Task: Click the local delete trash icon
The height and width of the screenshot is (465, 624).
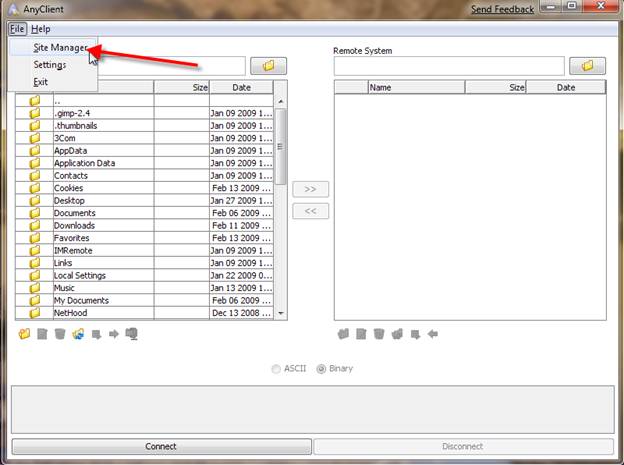Action: [60, 334]
